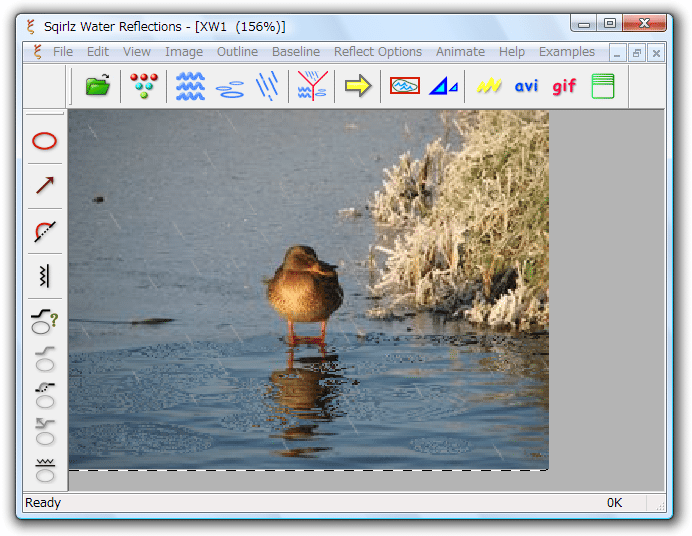This screenshot has width=692, height=536.
Task: Click the red Y customize ripples icon
Action: [312, 85]
